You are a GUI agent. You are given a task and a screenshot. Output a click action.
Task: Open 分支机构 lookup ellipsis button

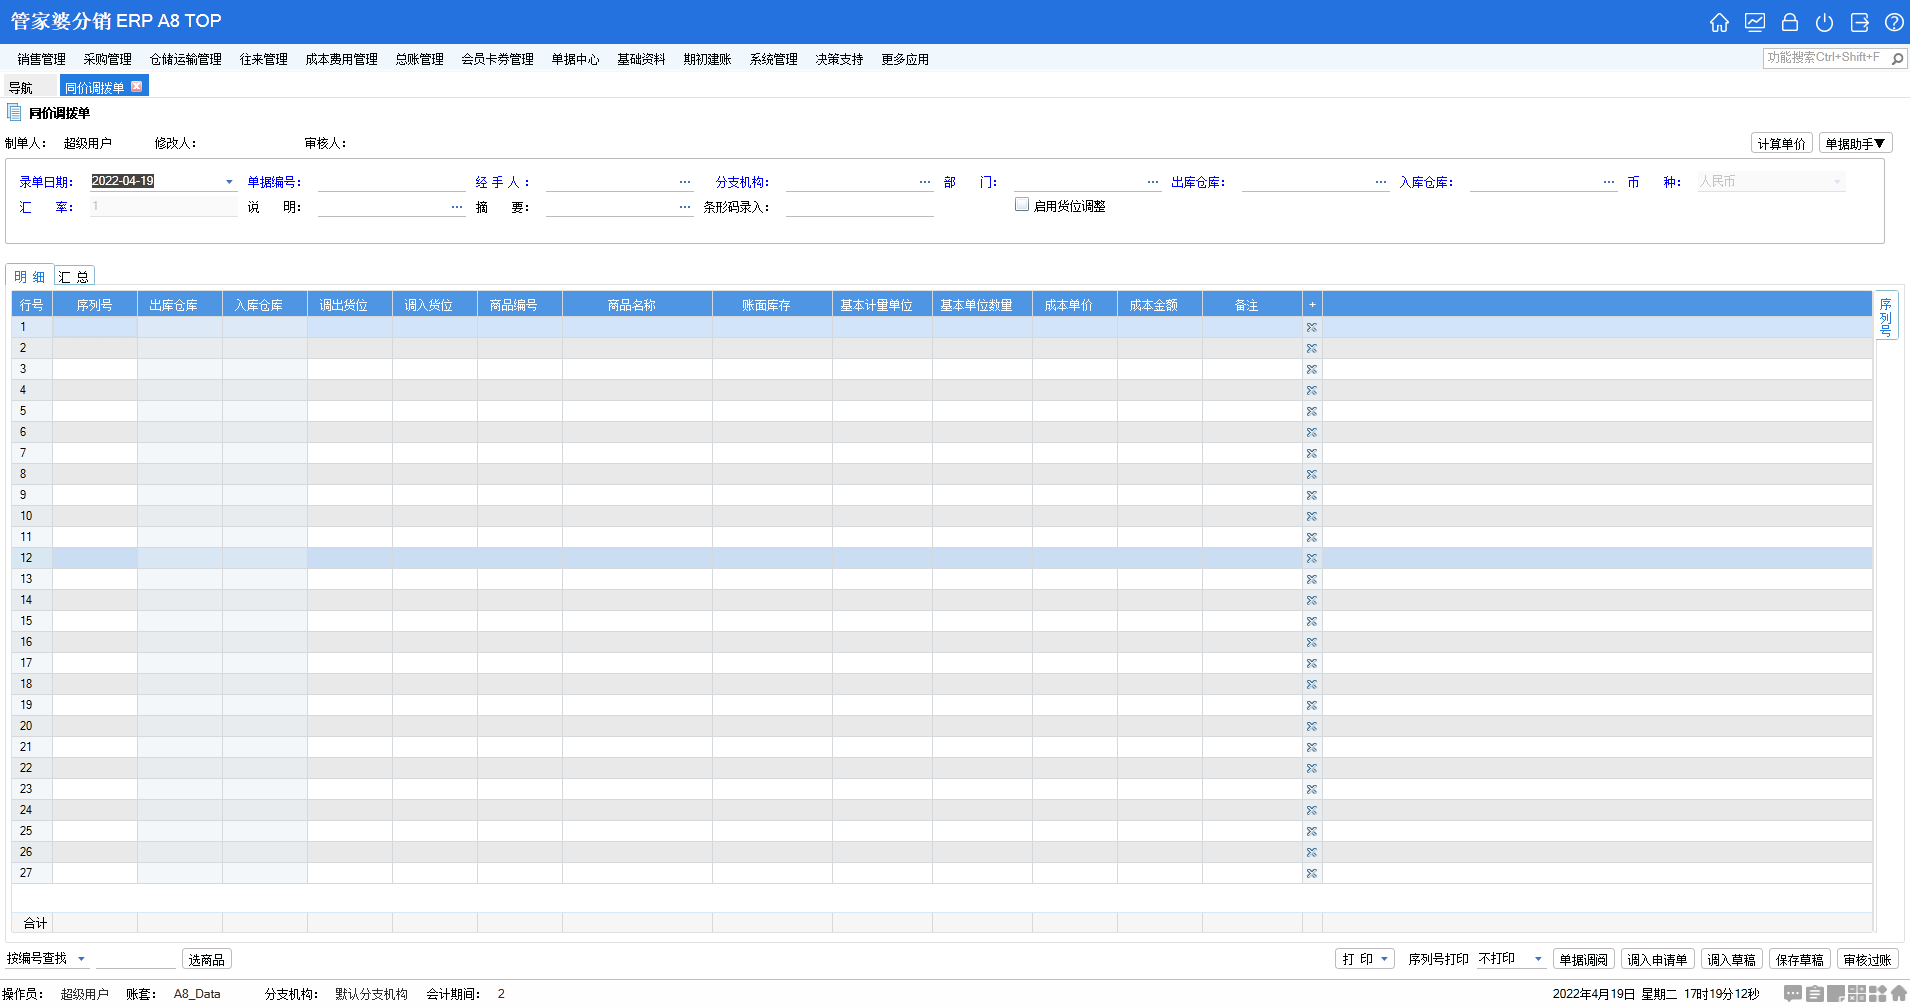point(925,182)
